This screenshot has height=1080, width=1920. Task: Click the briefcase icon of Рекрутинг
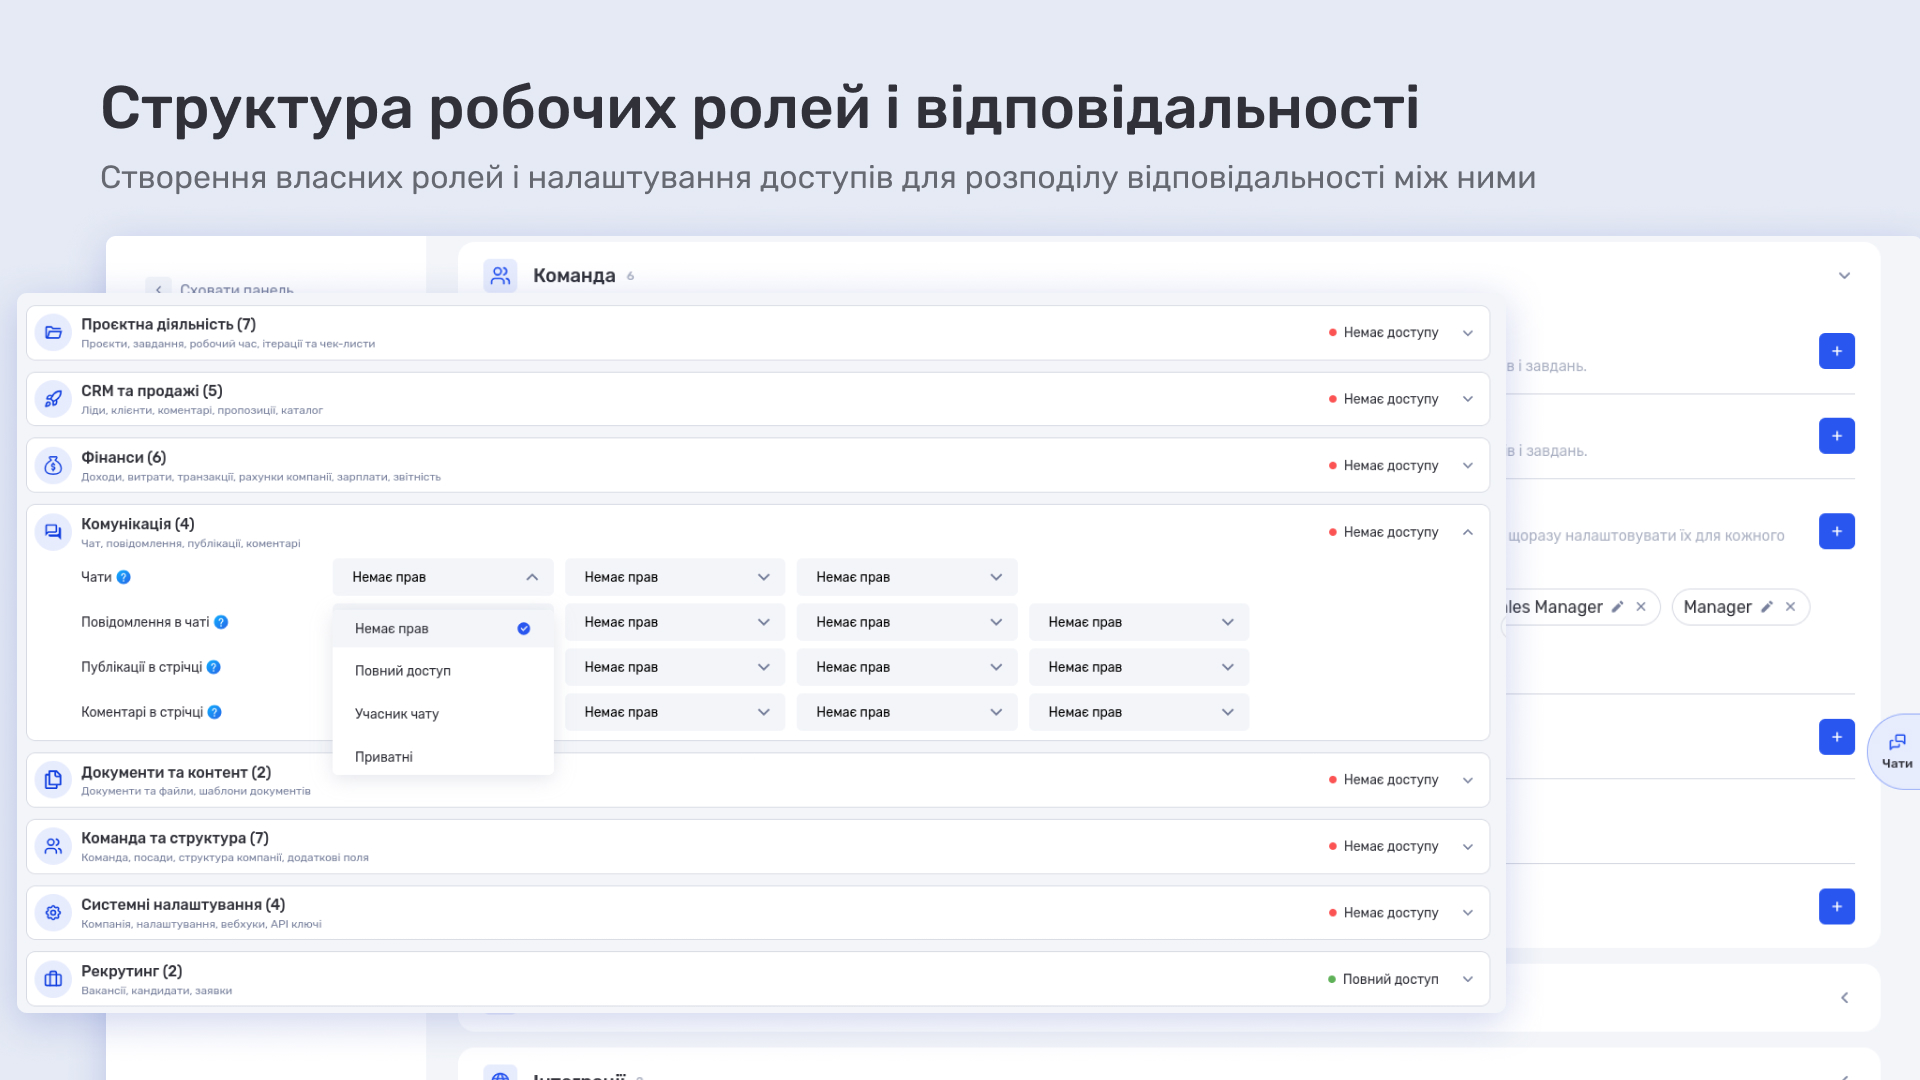53,979
